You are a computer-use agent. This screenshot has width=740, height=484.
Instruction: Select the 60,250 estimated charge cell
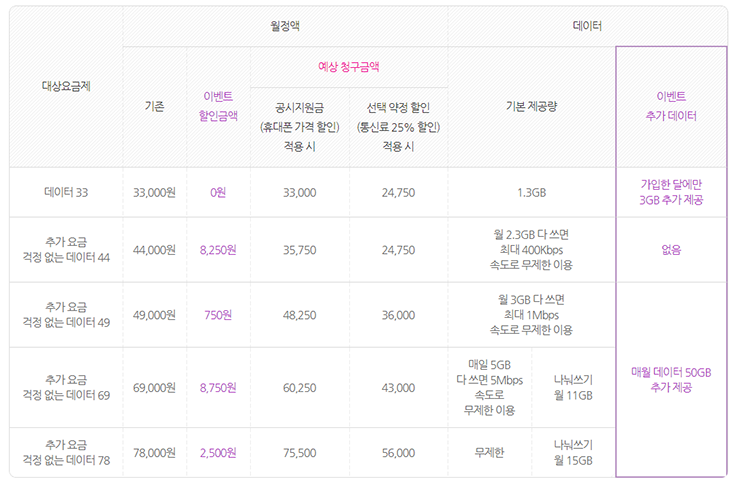pos(300,387)
